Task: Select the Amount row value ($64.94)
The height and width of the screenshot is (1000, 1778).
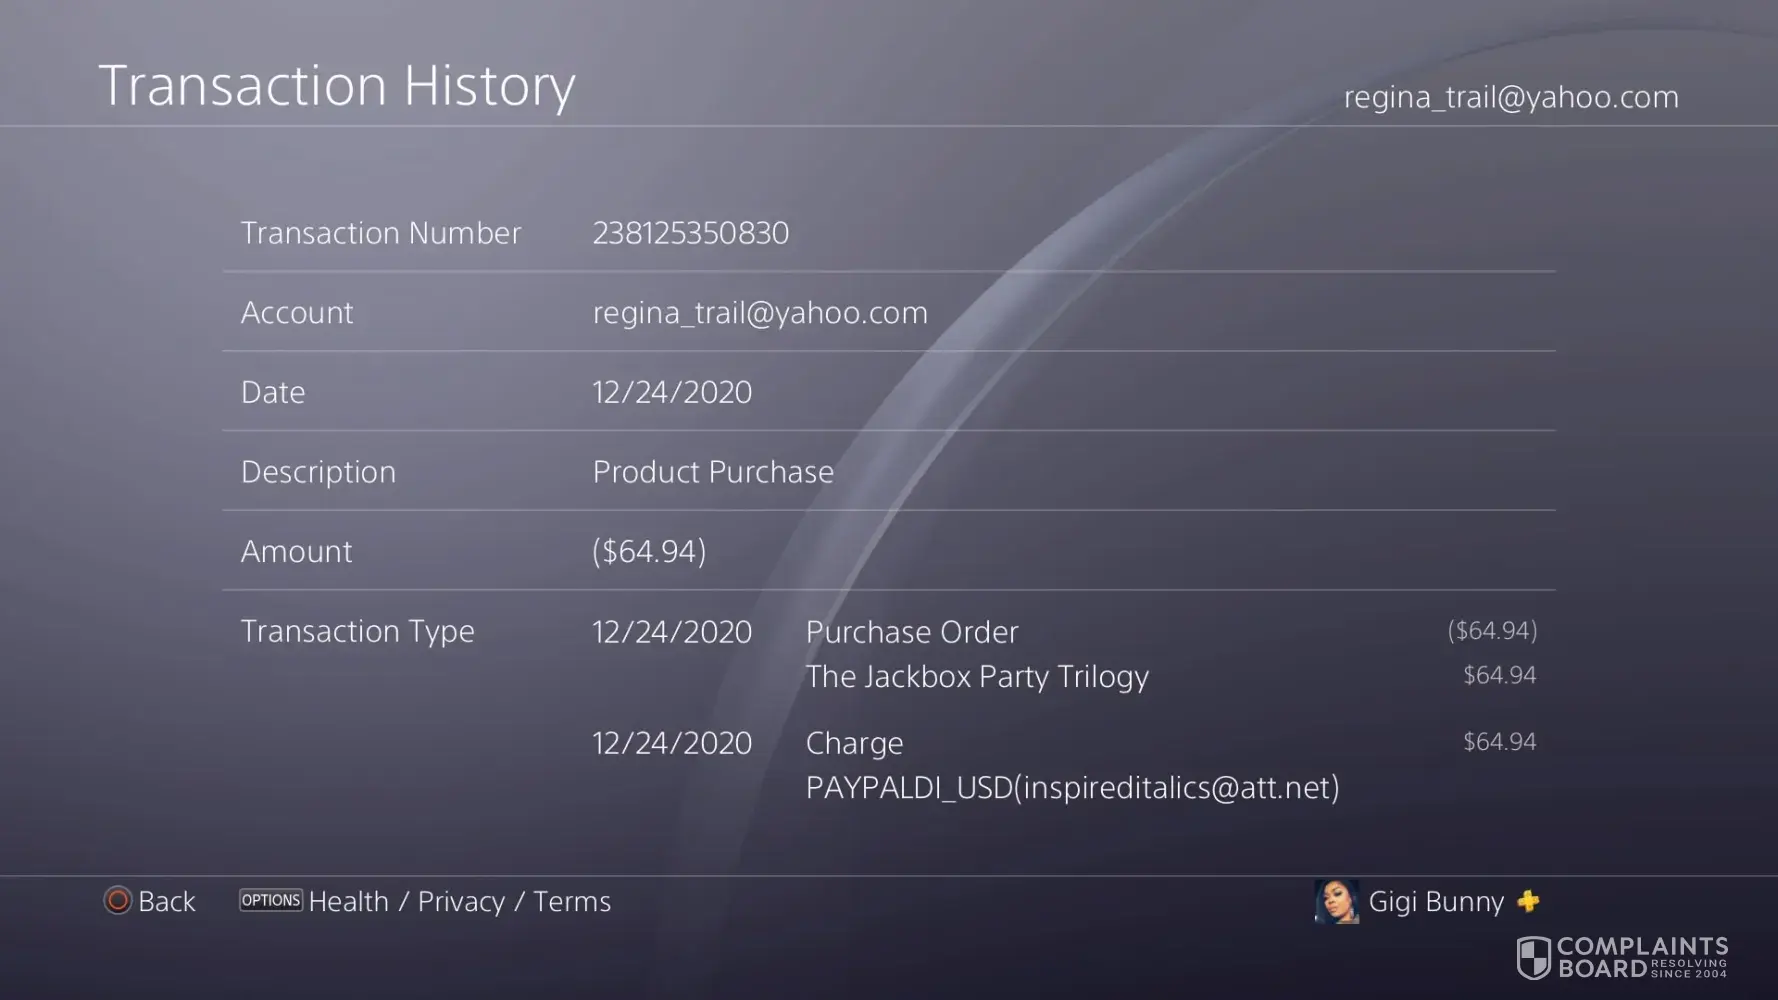Action: 649,551
